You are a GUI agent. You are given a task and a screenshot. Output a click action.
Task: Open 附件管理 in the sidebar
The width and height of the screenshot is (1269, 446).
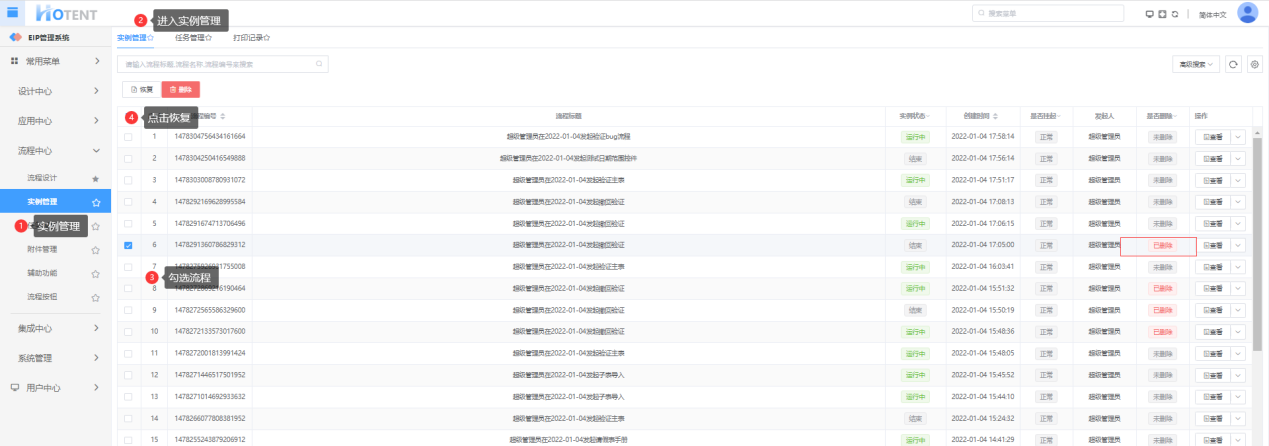tap(43, 250)
